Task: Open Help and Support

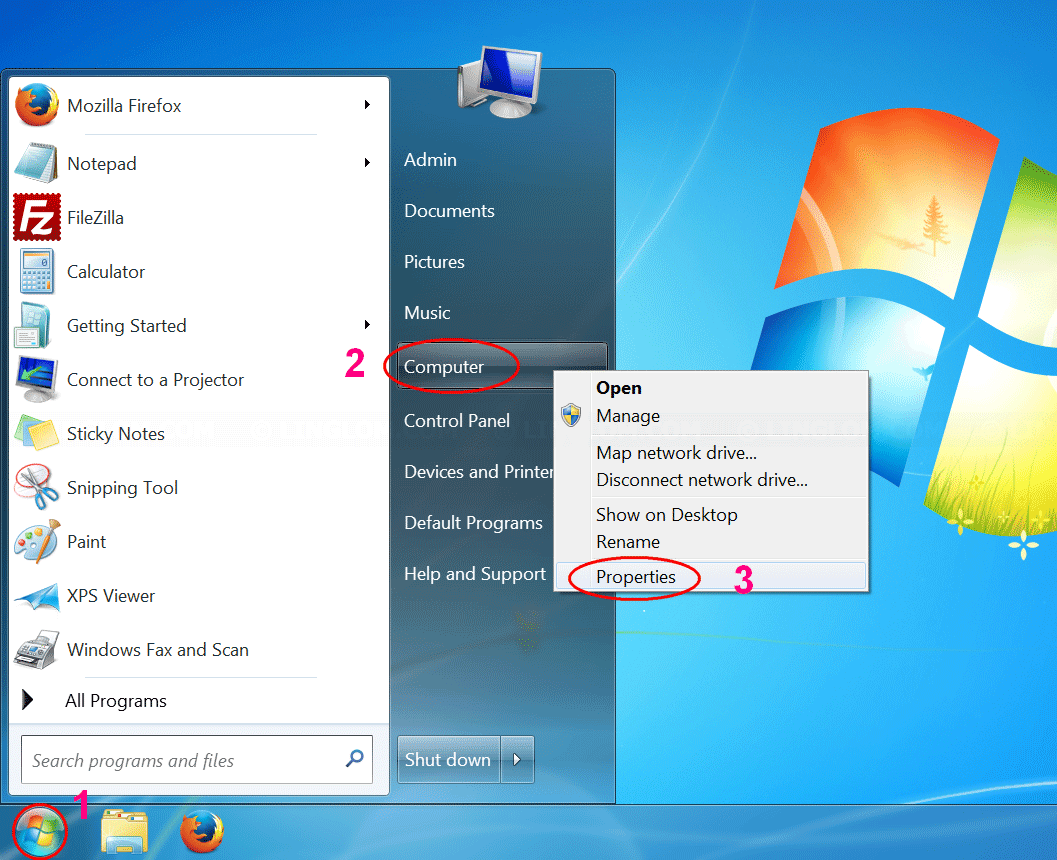Action: click(475, 574)
